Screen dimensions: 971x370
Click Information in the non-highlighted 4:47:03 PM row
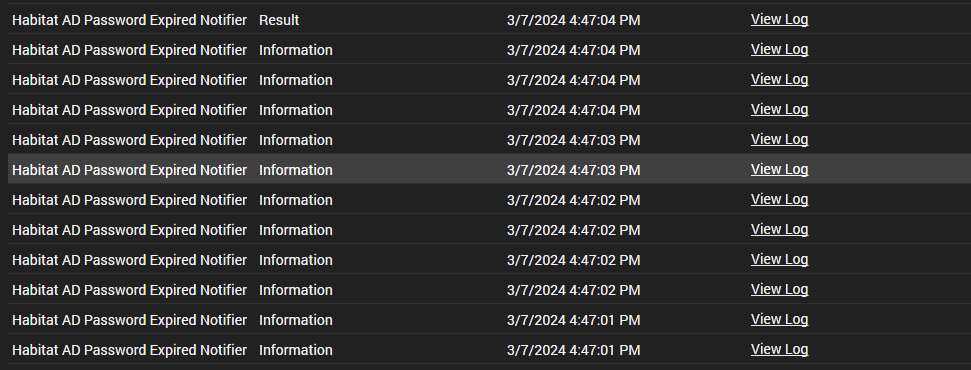point(295,140)
